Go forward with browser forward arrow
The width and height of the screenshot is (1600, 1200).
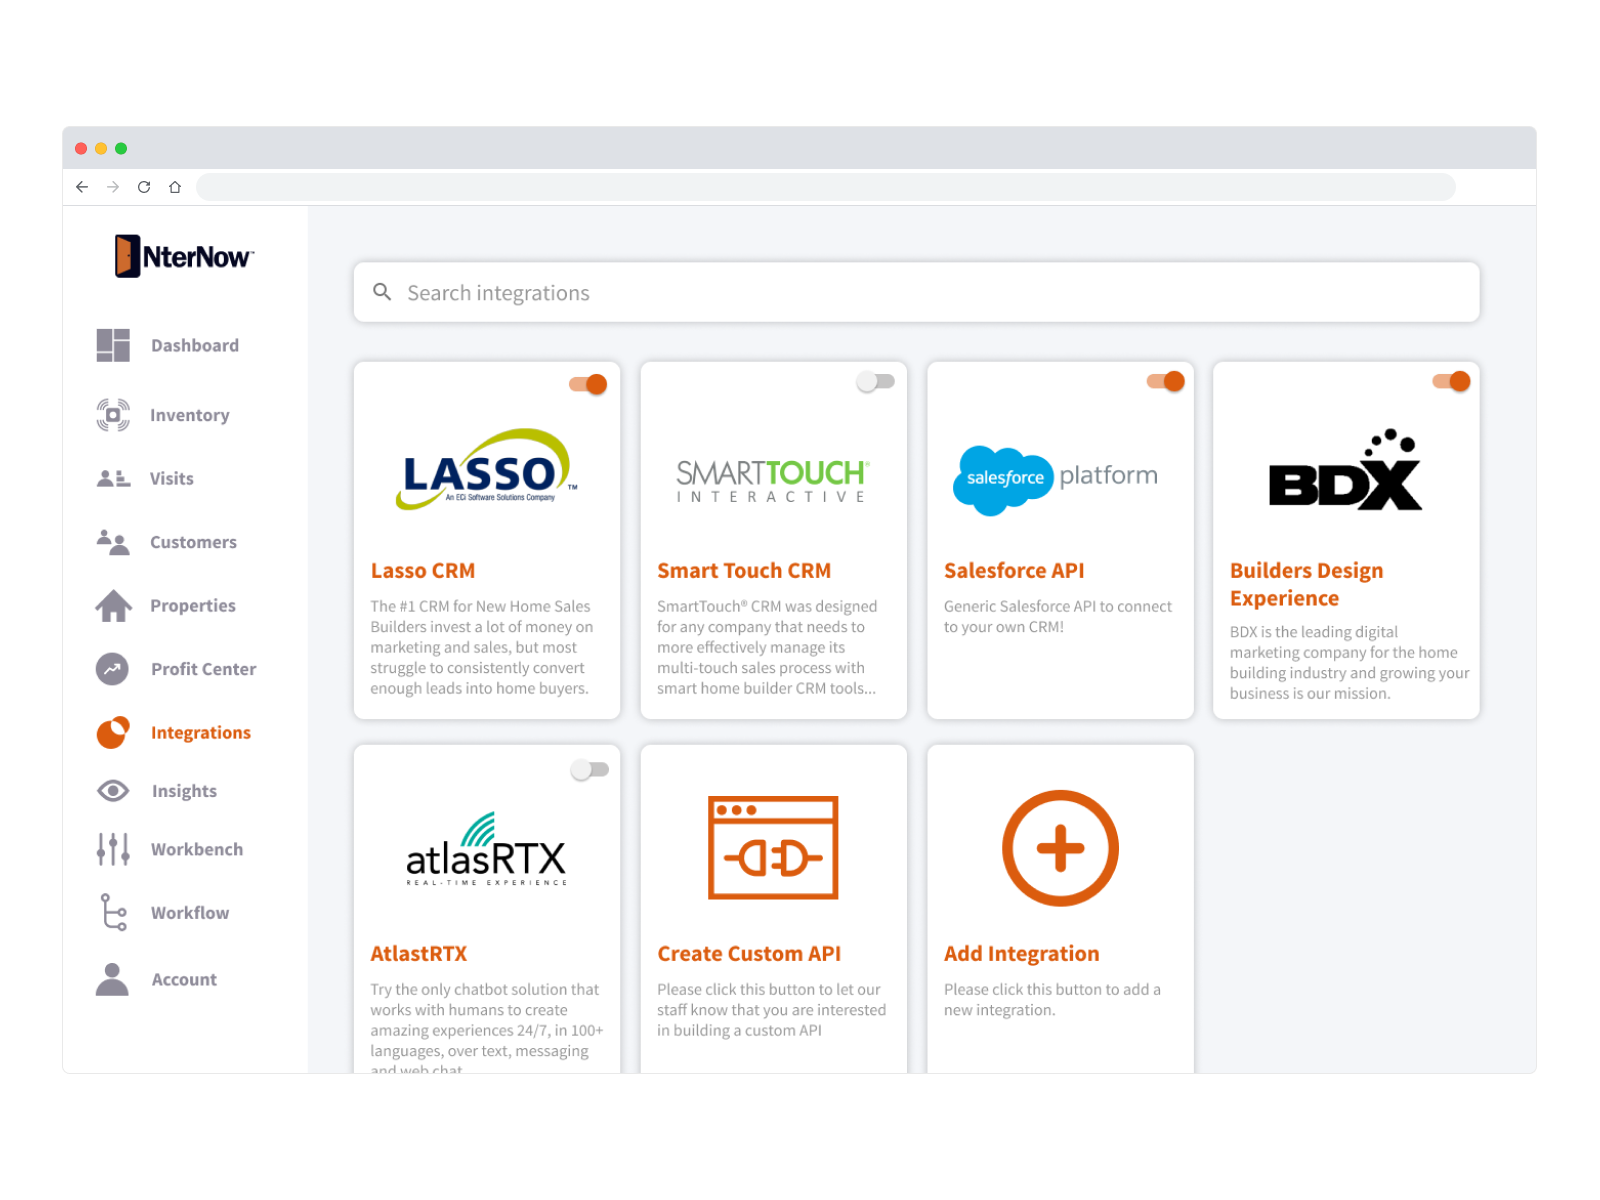coord(113,187)
